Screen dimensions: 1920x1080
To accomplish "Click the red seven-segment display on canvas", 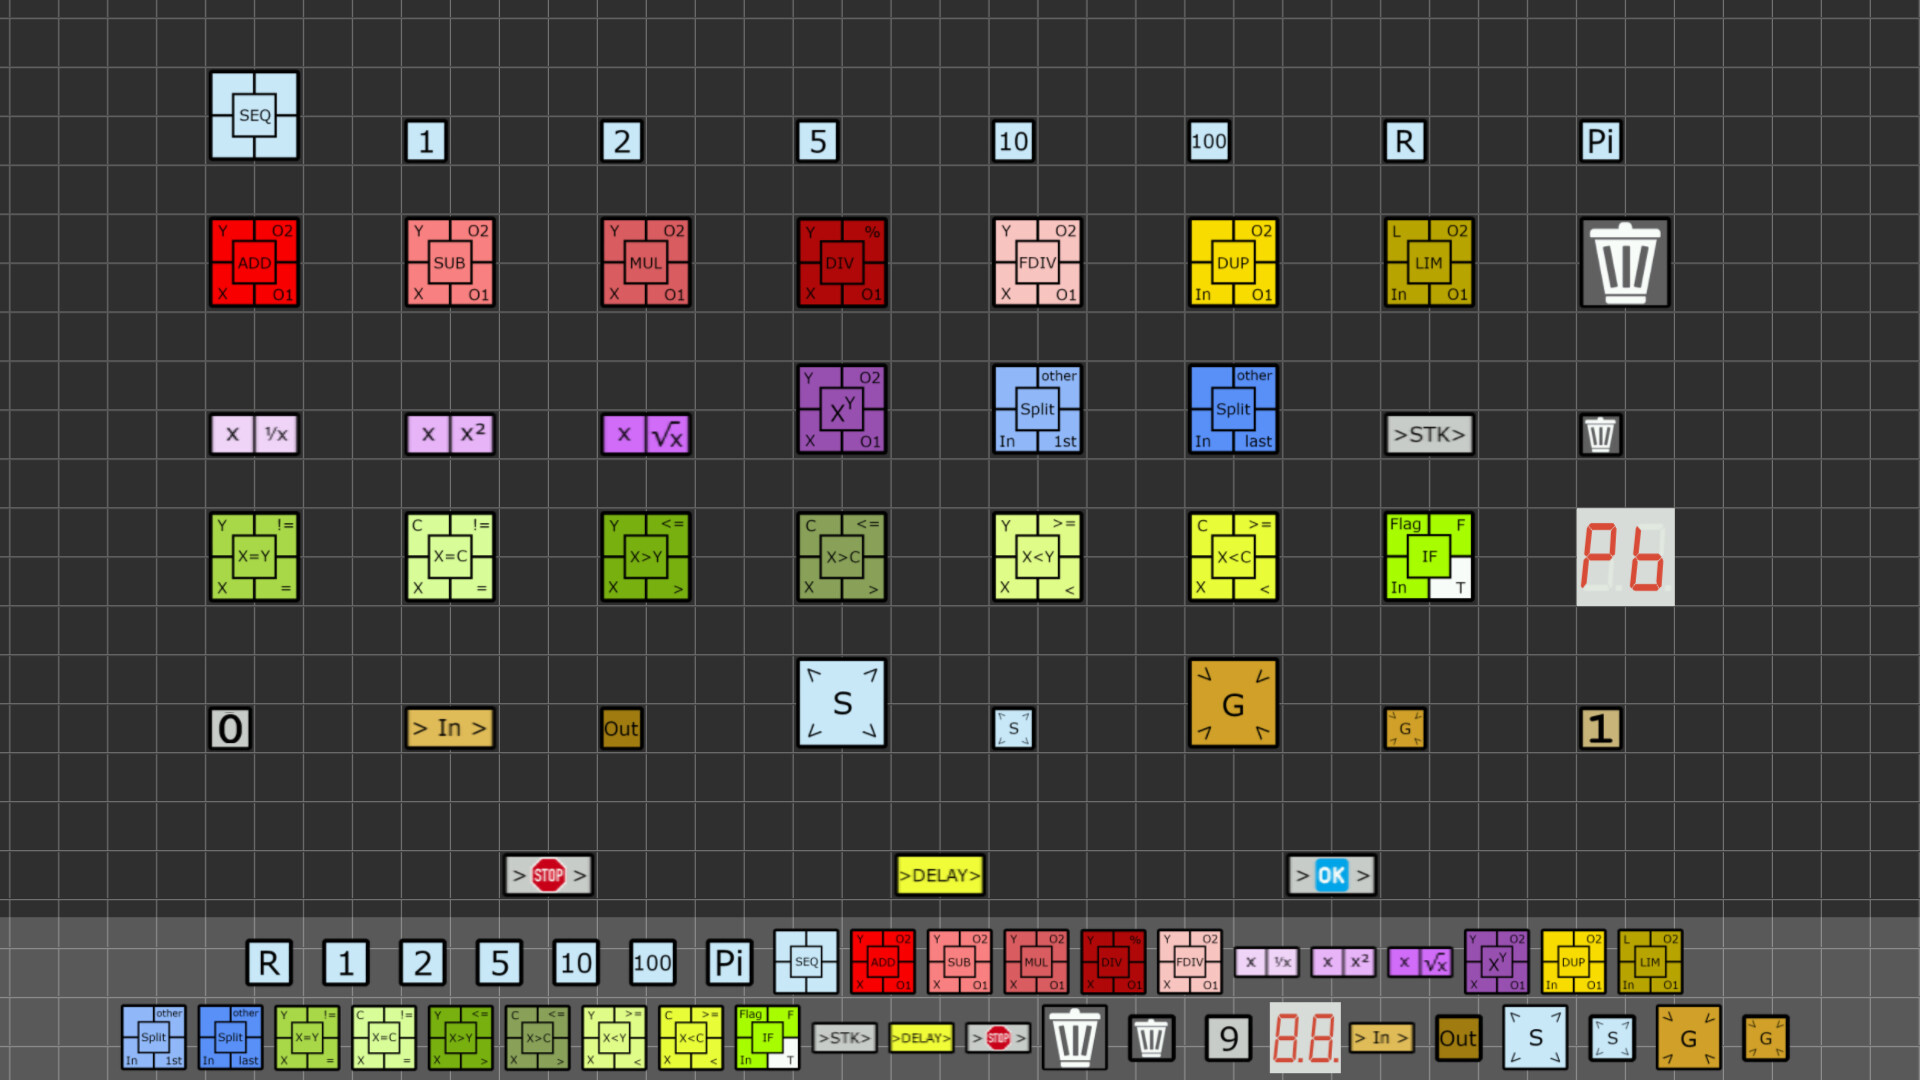I will tap(1624, 556).
